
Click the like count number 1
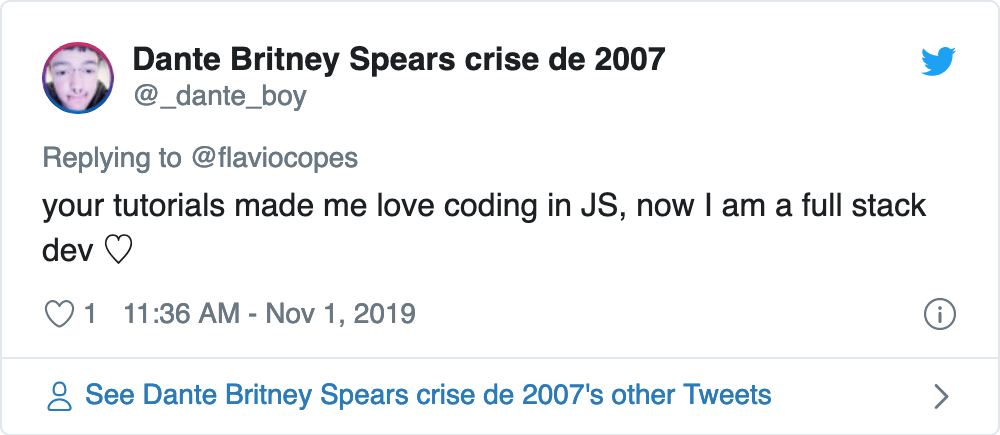click(90, 314)
